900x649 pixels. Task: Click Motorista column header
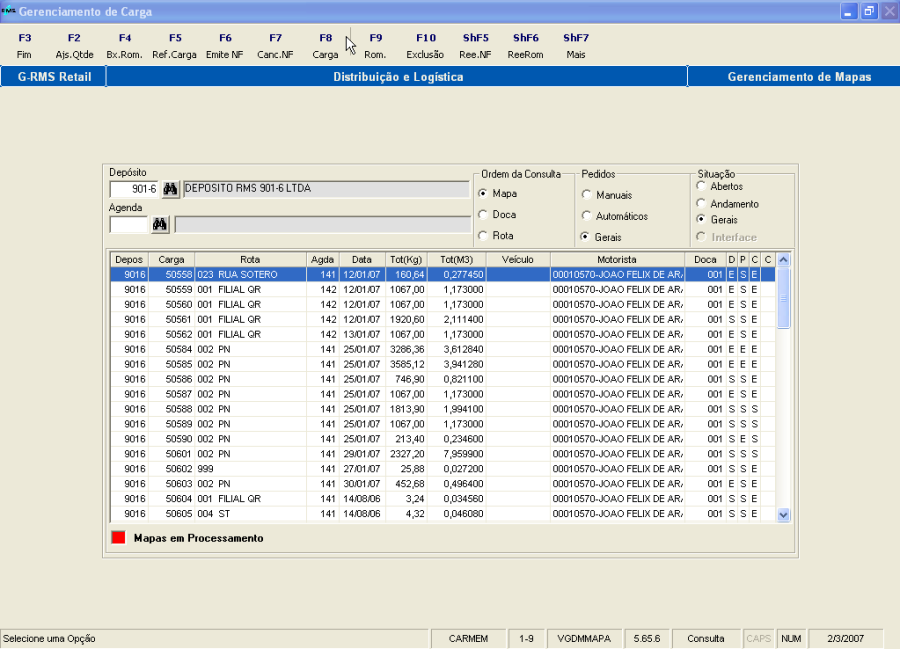(x=617, y=259)
